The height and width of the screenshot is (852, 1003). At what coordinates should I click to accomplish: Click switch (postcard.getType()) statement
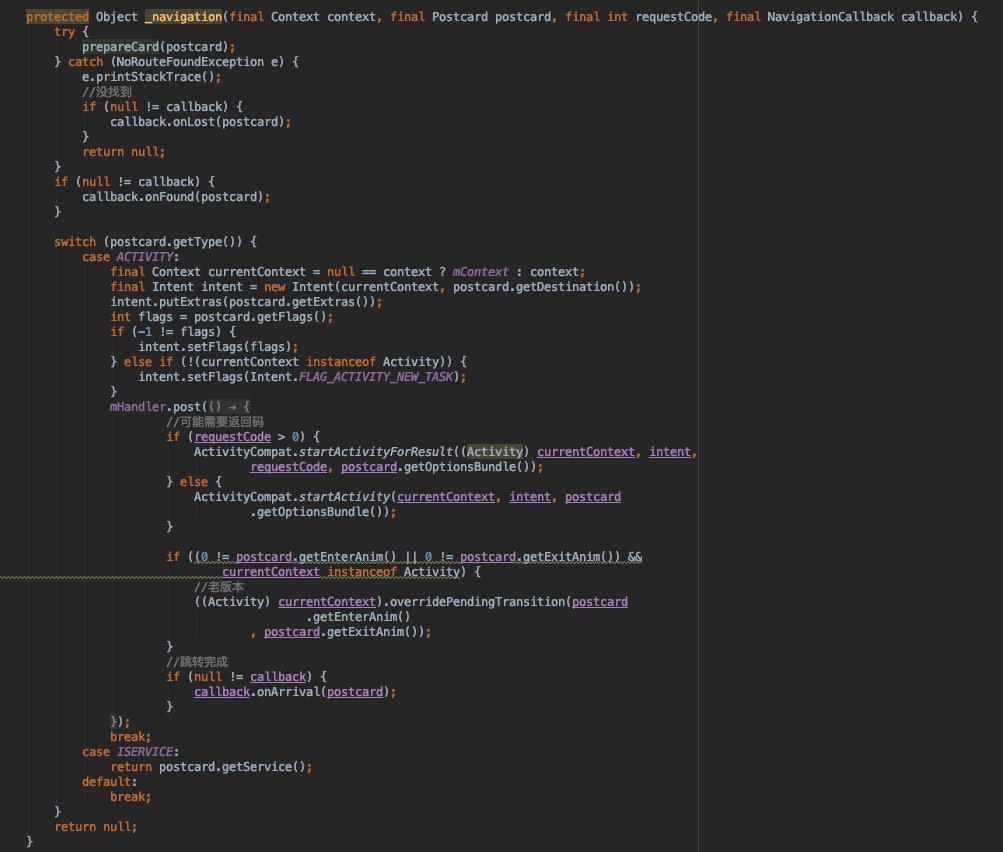(x=155, y=242)
